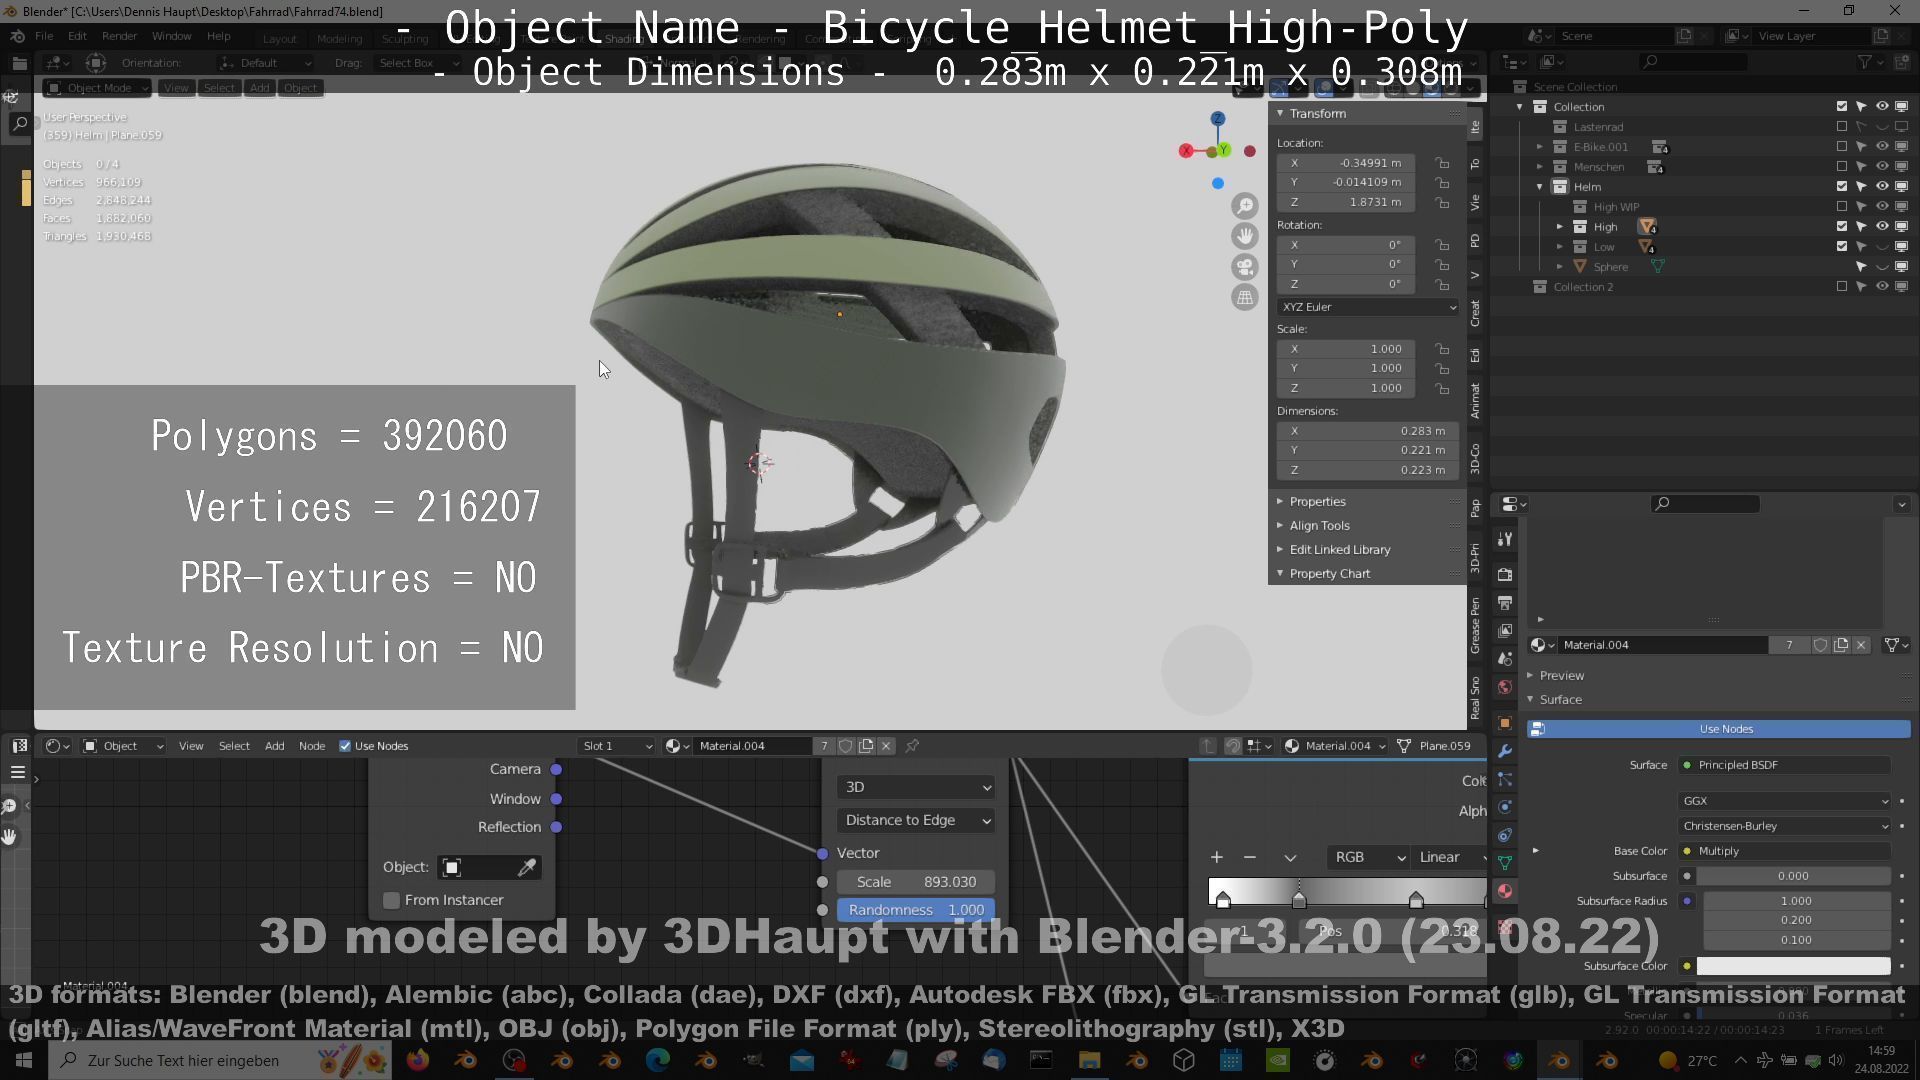Screen dimensions: 1920x1080
Task: Open the 3D dimensions dropdown on node
Action: click(x=915, y=787)
